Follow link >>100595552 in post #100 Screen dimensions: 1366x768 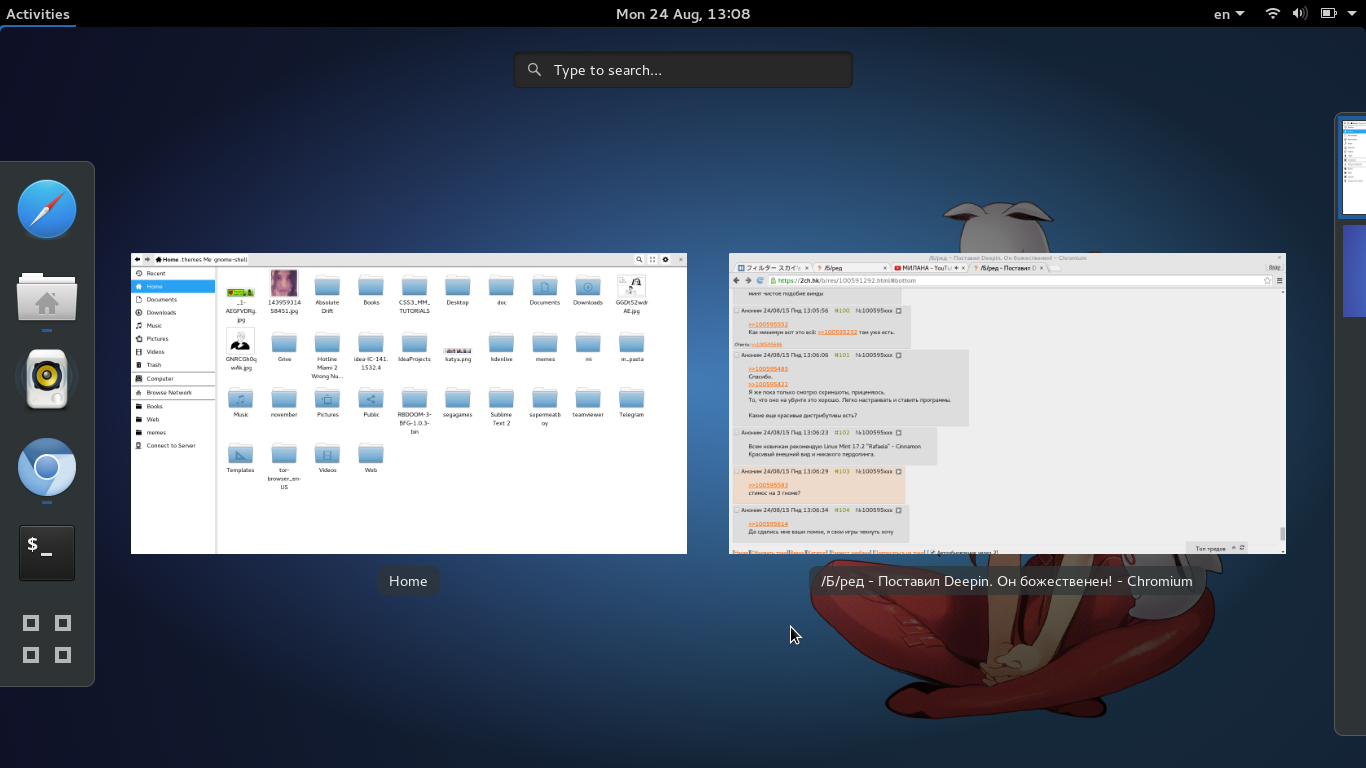[768, 325]
